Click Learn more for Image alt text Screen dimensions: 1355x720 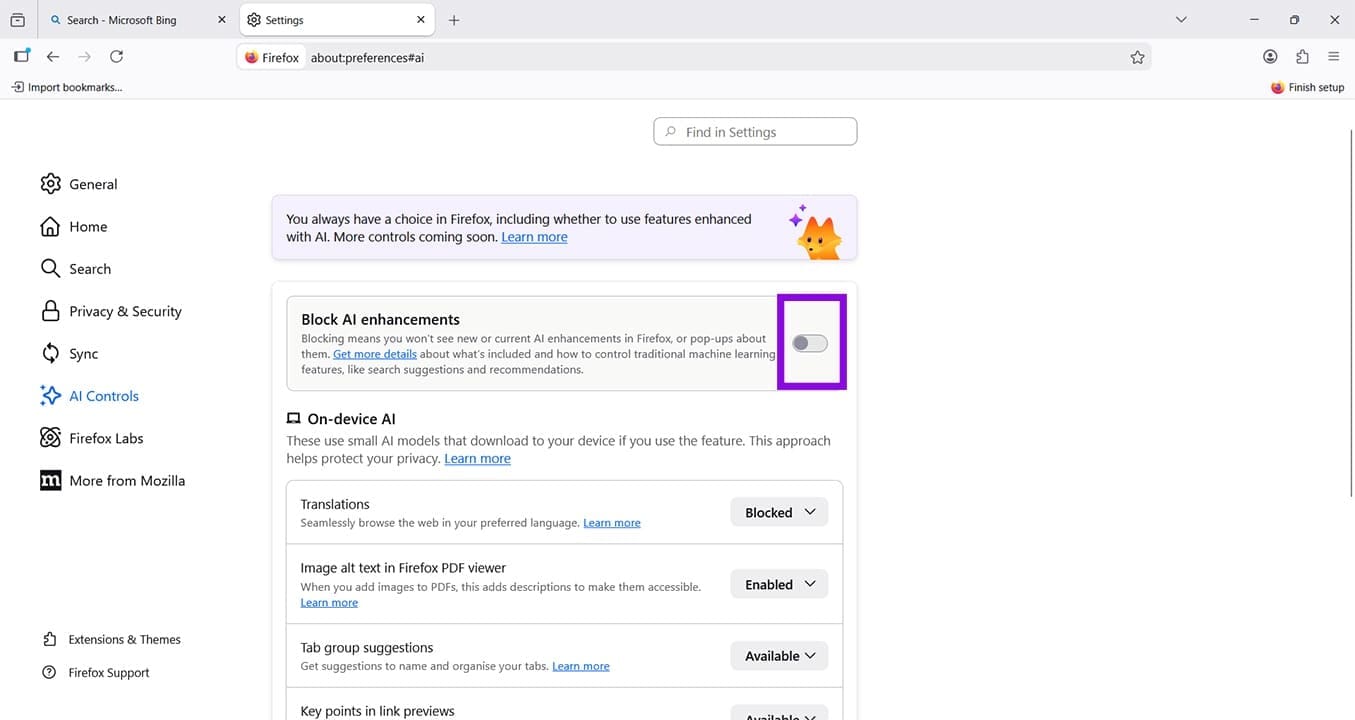click(329, 603)
